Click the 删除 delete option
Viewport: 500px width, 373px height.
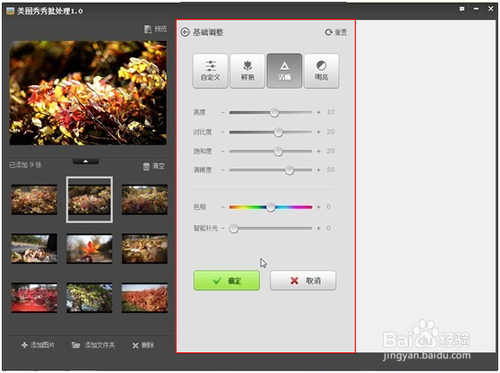pyautogui.click(x=143, y=345)
